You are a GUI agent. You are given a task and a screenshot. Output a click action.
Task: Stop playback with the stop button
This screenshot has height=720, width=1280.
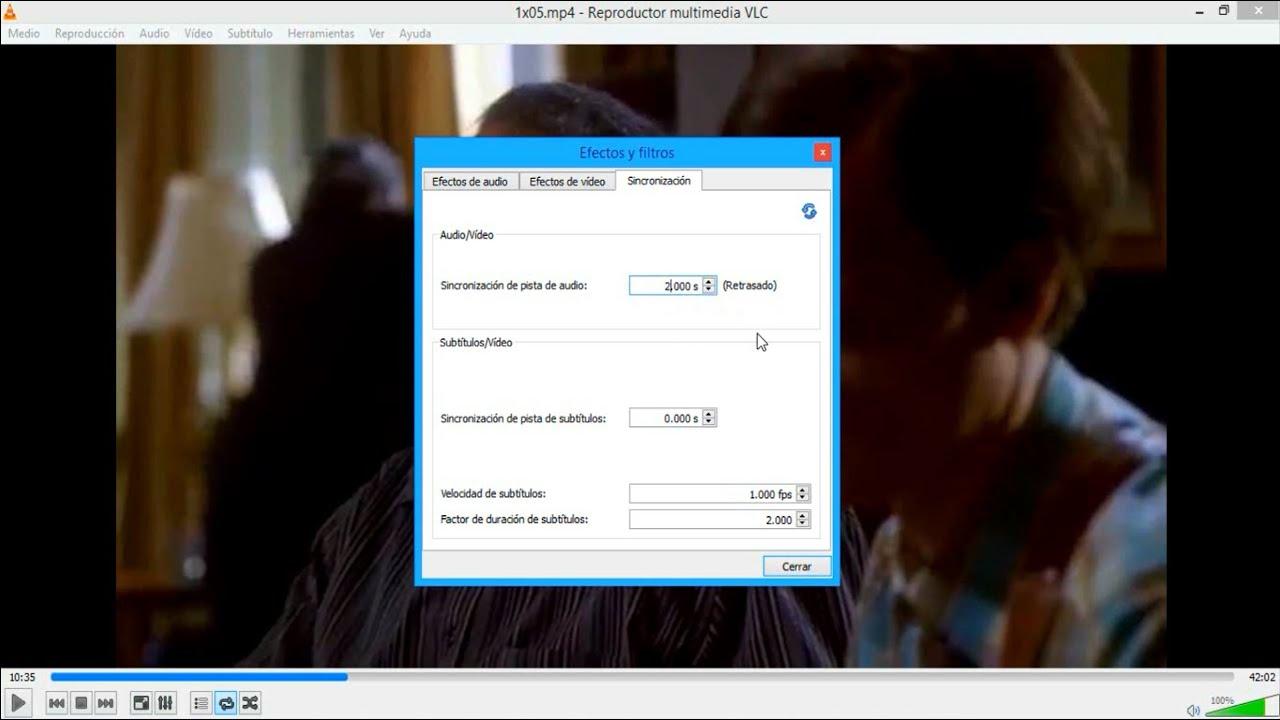82,703
